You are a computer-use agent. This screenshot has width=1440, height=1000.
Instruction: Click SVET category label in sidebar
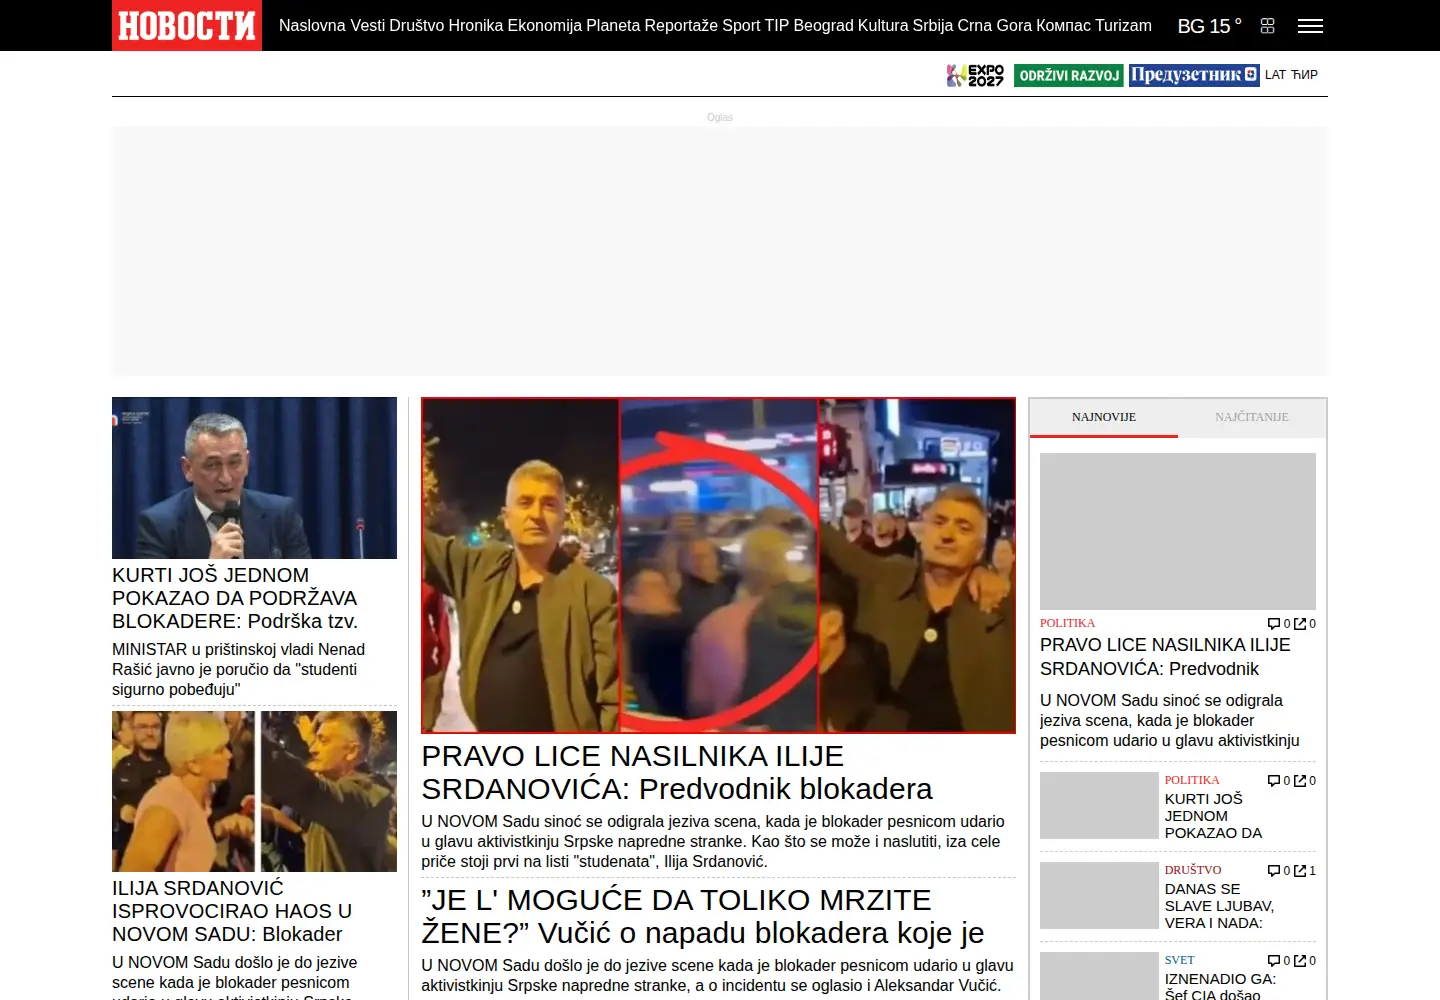1179,960
